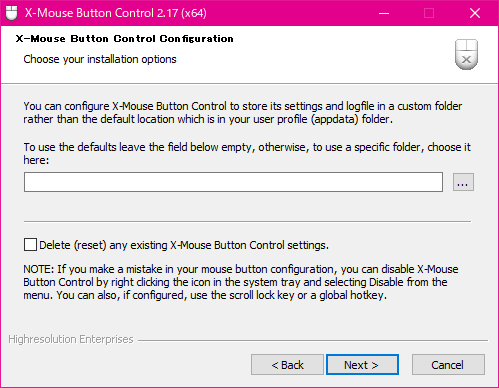Proceed with the Next button

362,365
